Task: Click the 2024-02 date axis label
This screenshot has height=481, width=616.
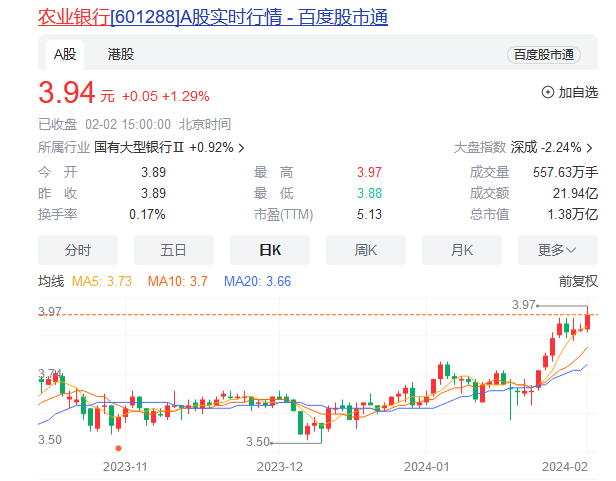Action: pyautogui.click(x=565, y=467)
